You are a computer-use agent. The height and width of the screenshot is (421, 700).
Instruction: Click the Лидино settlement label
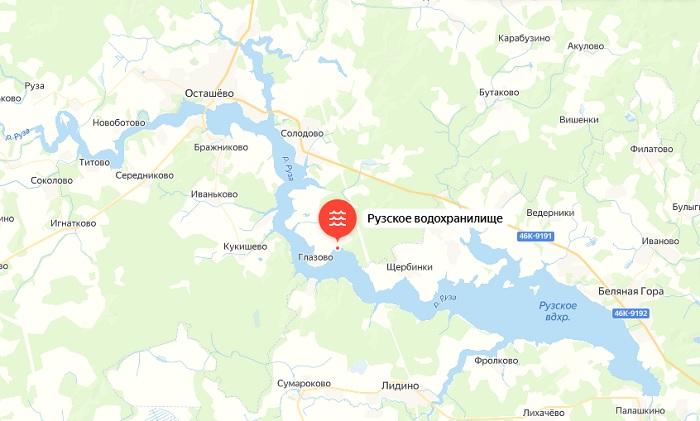pyautogui.click(x=400, y=386)
